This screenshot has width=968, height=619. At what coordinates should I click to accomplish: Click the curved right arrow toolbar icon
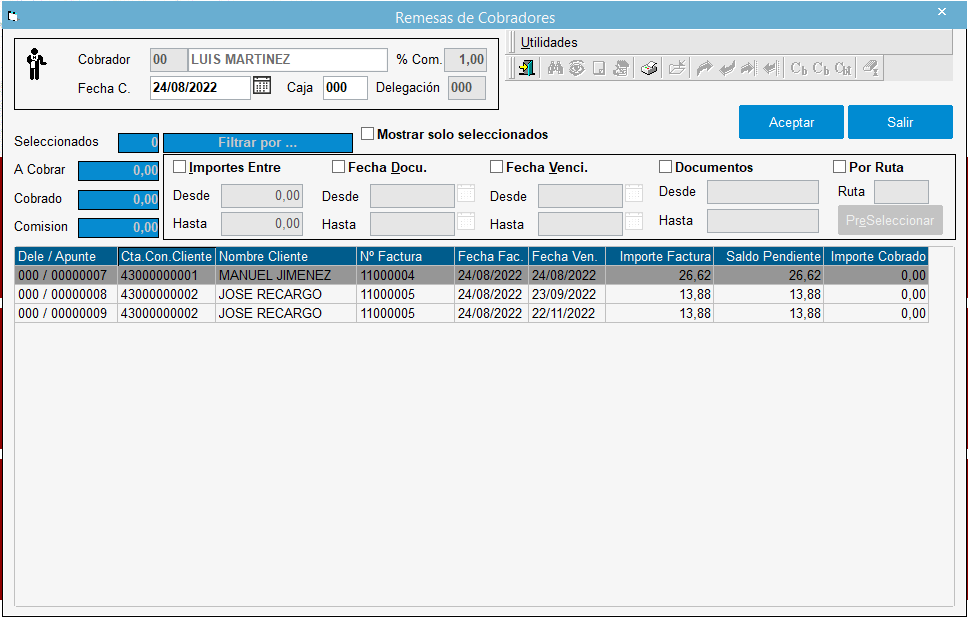(704, 68)
